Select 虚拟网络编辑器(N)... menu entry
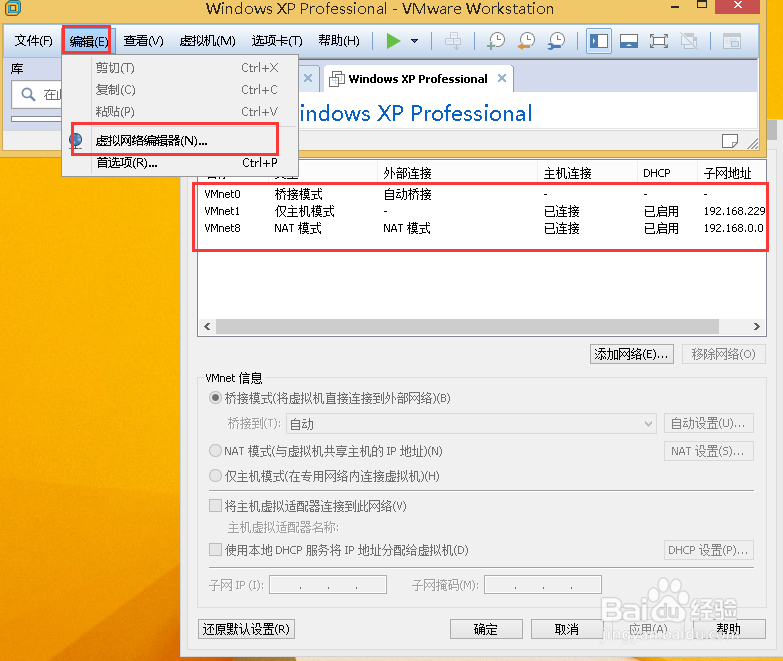The height and width of the screenshot is (661, 783). (181, 141)
